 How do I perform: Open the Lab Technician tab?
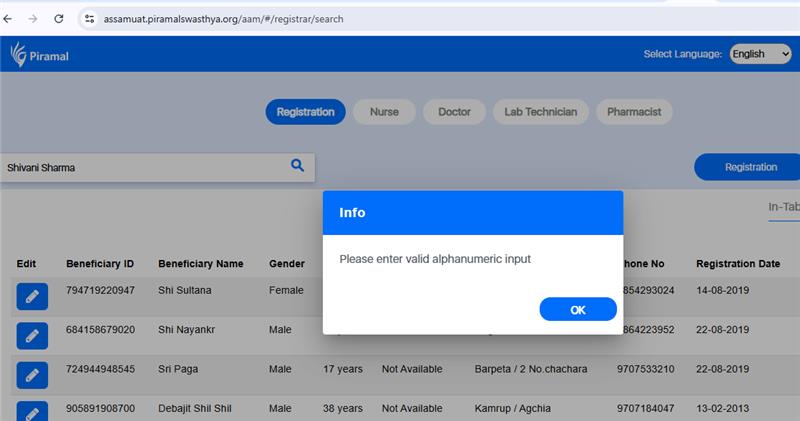pyautogui.click(x=540, y=112)
